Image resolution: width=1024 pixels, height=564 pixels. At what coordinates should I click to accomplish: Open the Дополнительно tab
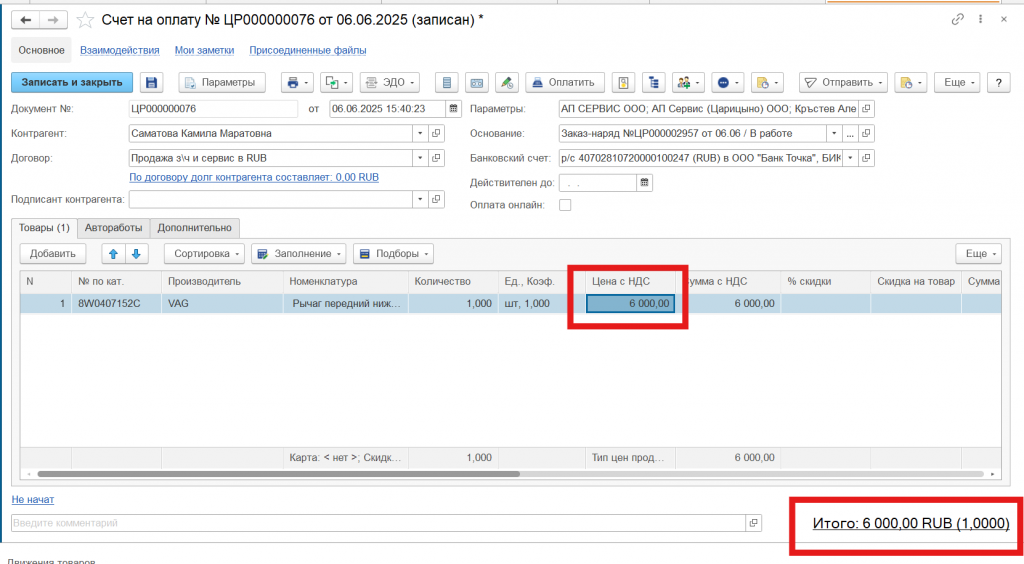coord(196,227)
